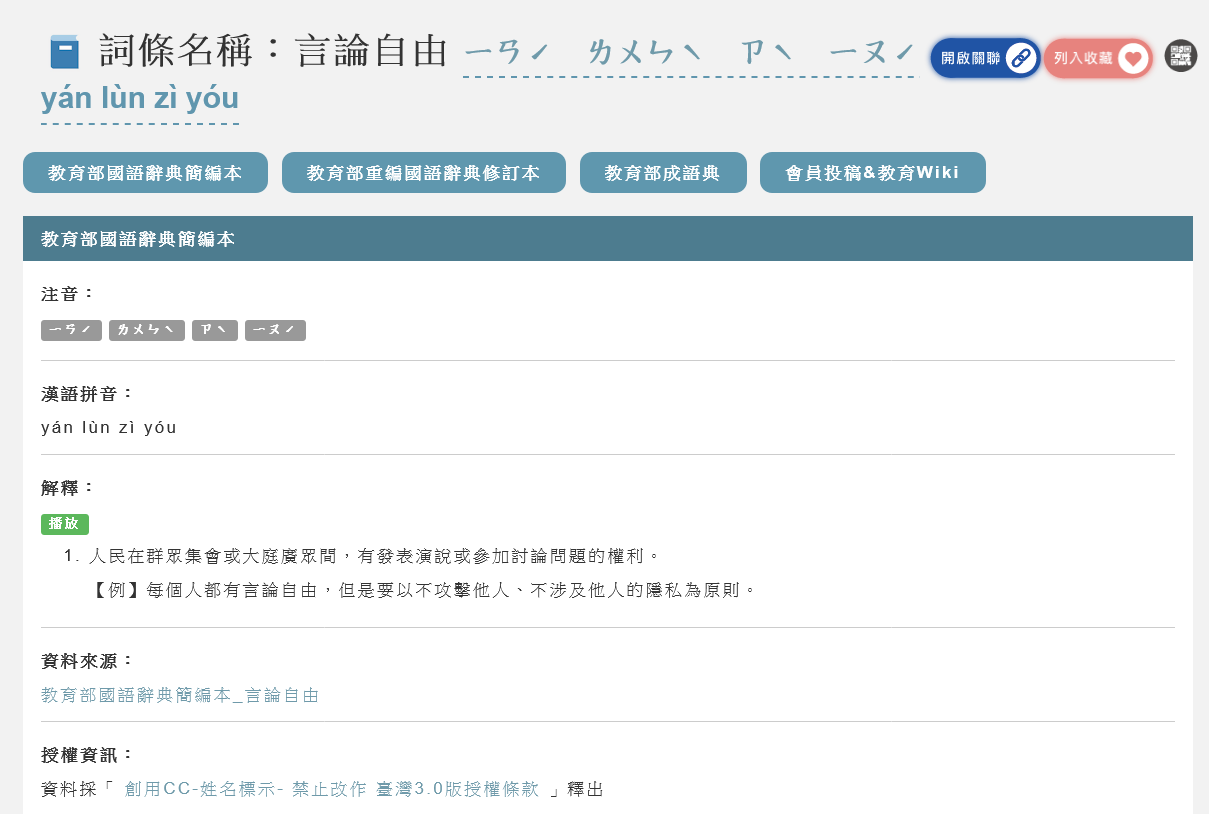Open the QR code icon at top right

[1181, 56]
